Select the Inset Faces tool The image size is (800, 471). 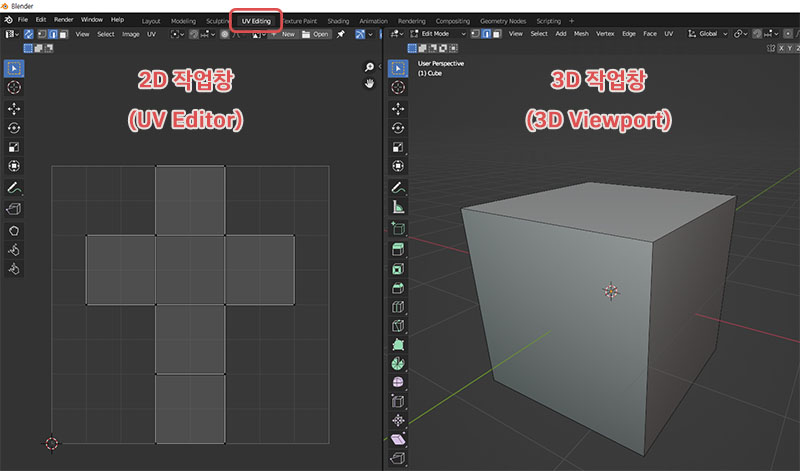(398, 269)
